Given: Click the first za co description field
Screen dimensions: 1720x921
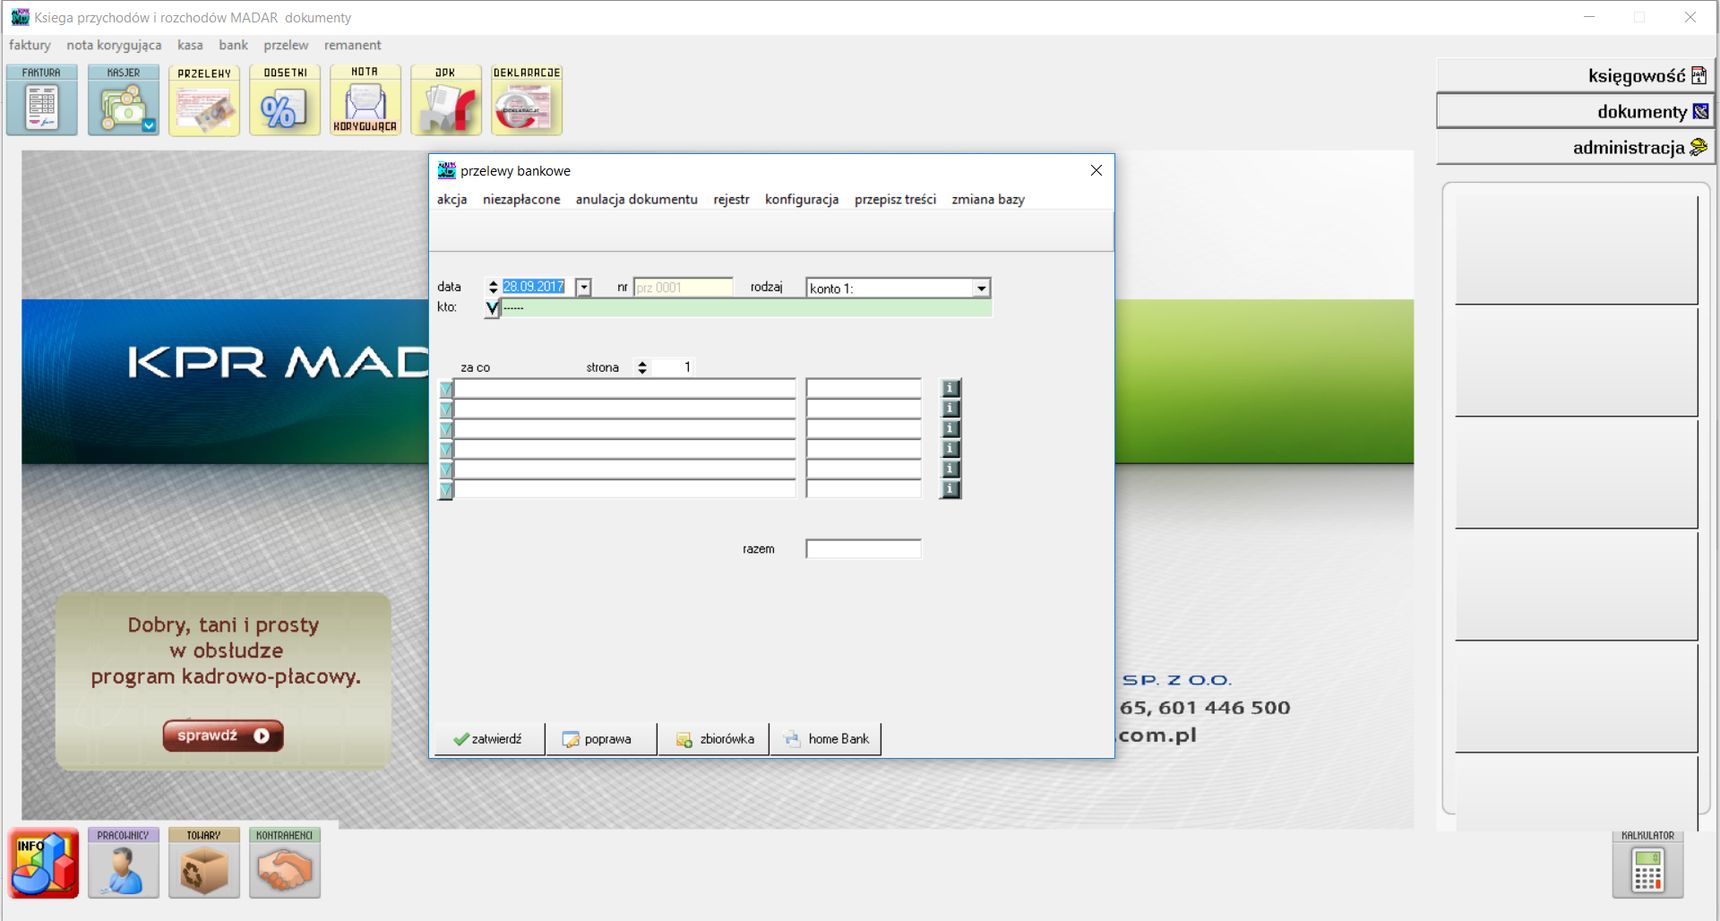Looking at the screenshot, I should point(625,389).
